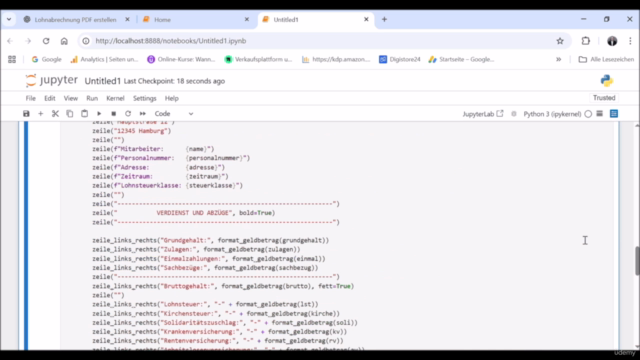640x360 pixels.
Task: Cut the selected cell with the scissors icon
Action: 55,114
